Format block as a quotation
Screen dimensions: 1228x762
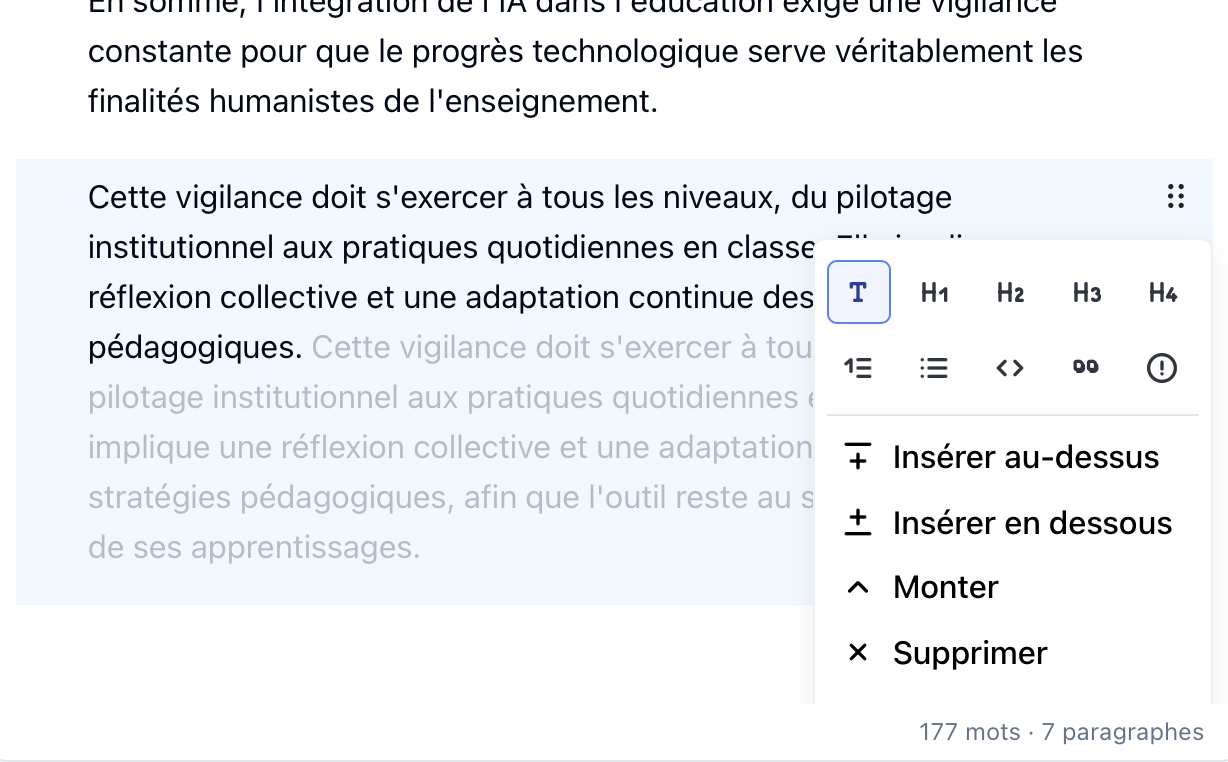coord(1086,368)
